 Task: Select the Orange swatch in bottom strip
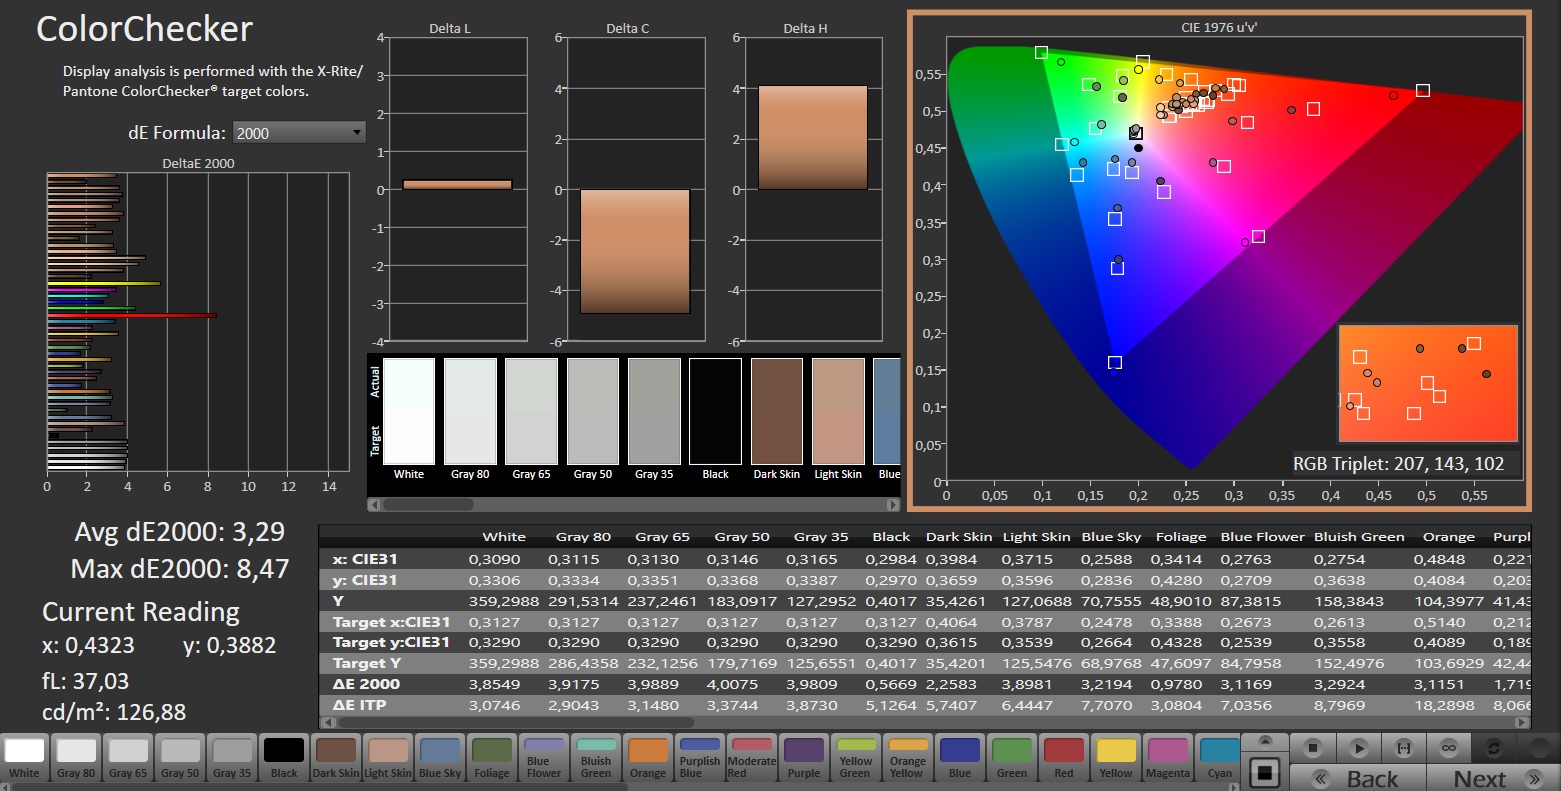(x=648, y=756)
